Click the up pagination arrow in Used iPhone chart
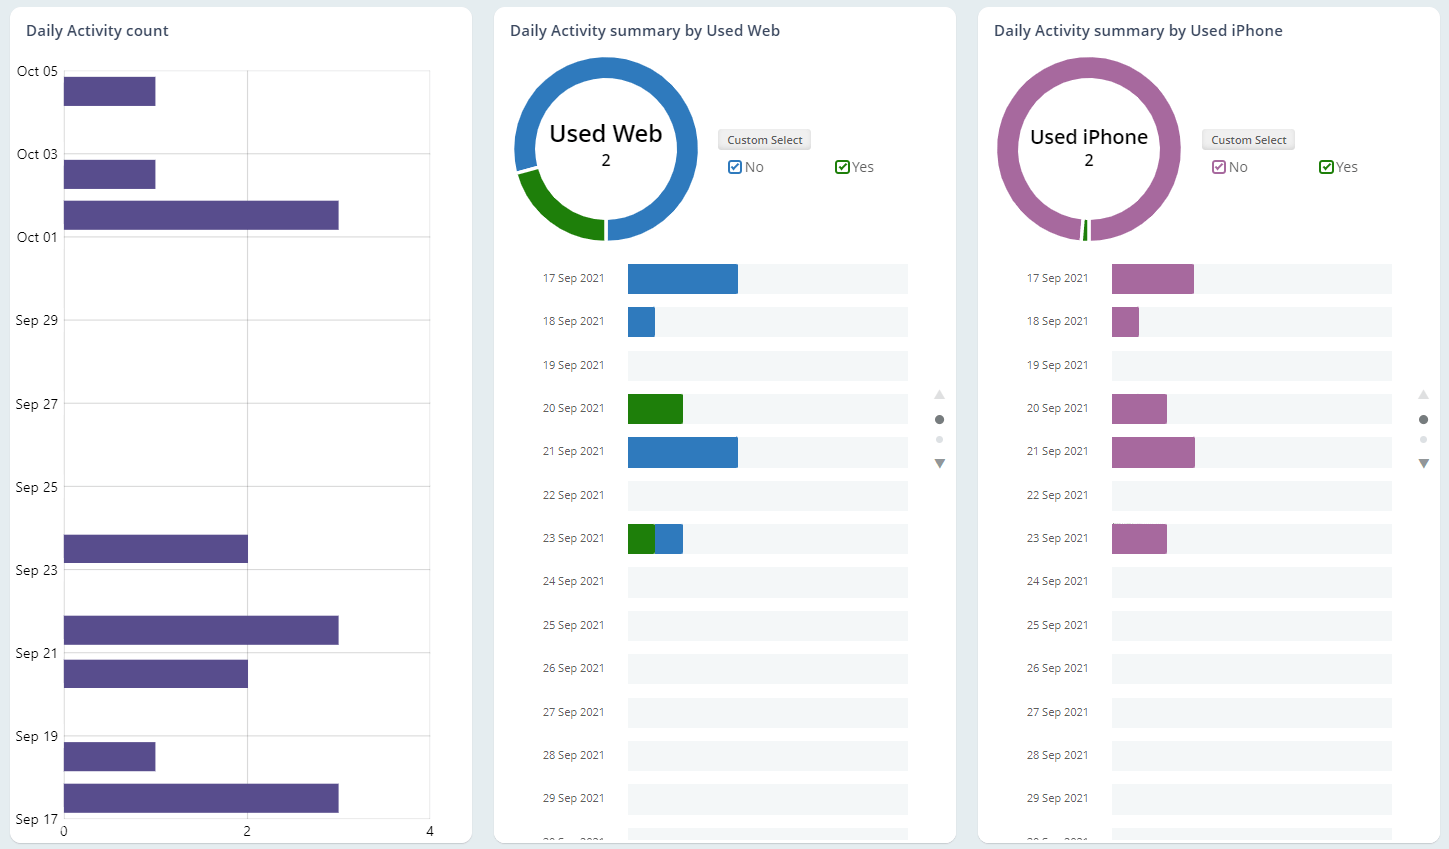1449x849 pixels. [x=1423, y=394]
